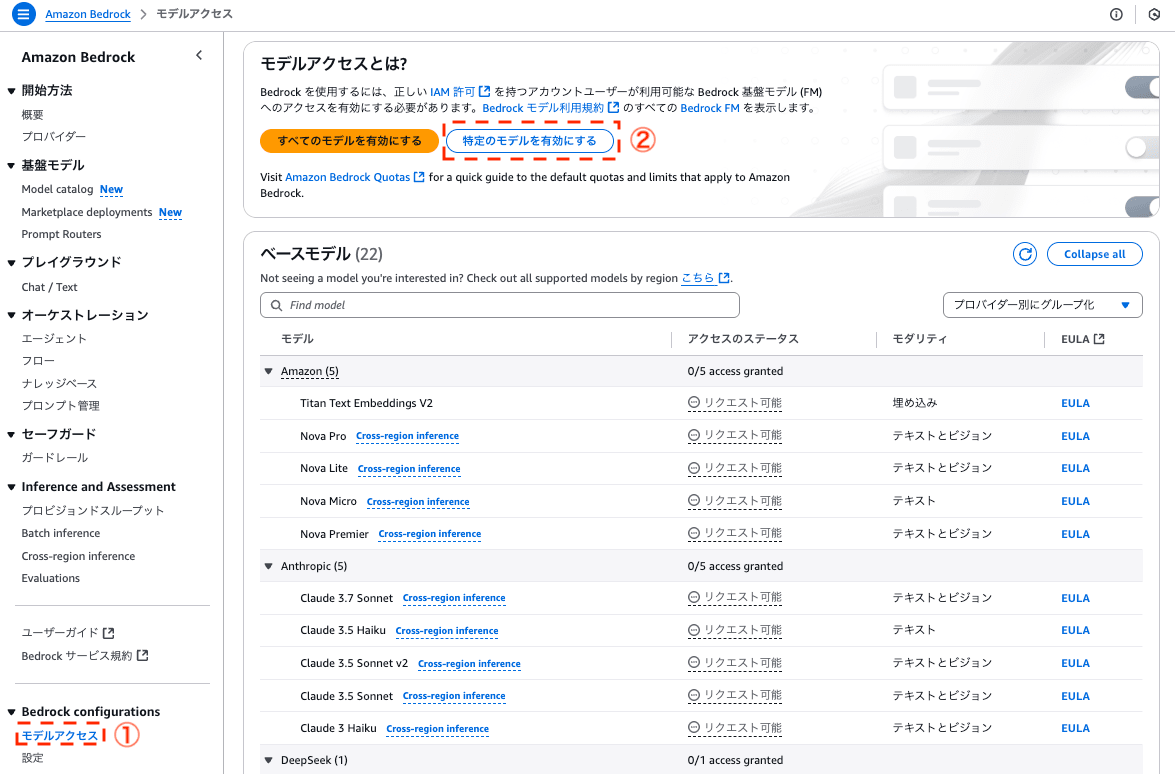Open the EULA link for Claude 3.5 Sonnet v2
The image size is (1175, 774).
pyautogui.click(x=1075, y=663)
